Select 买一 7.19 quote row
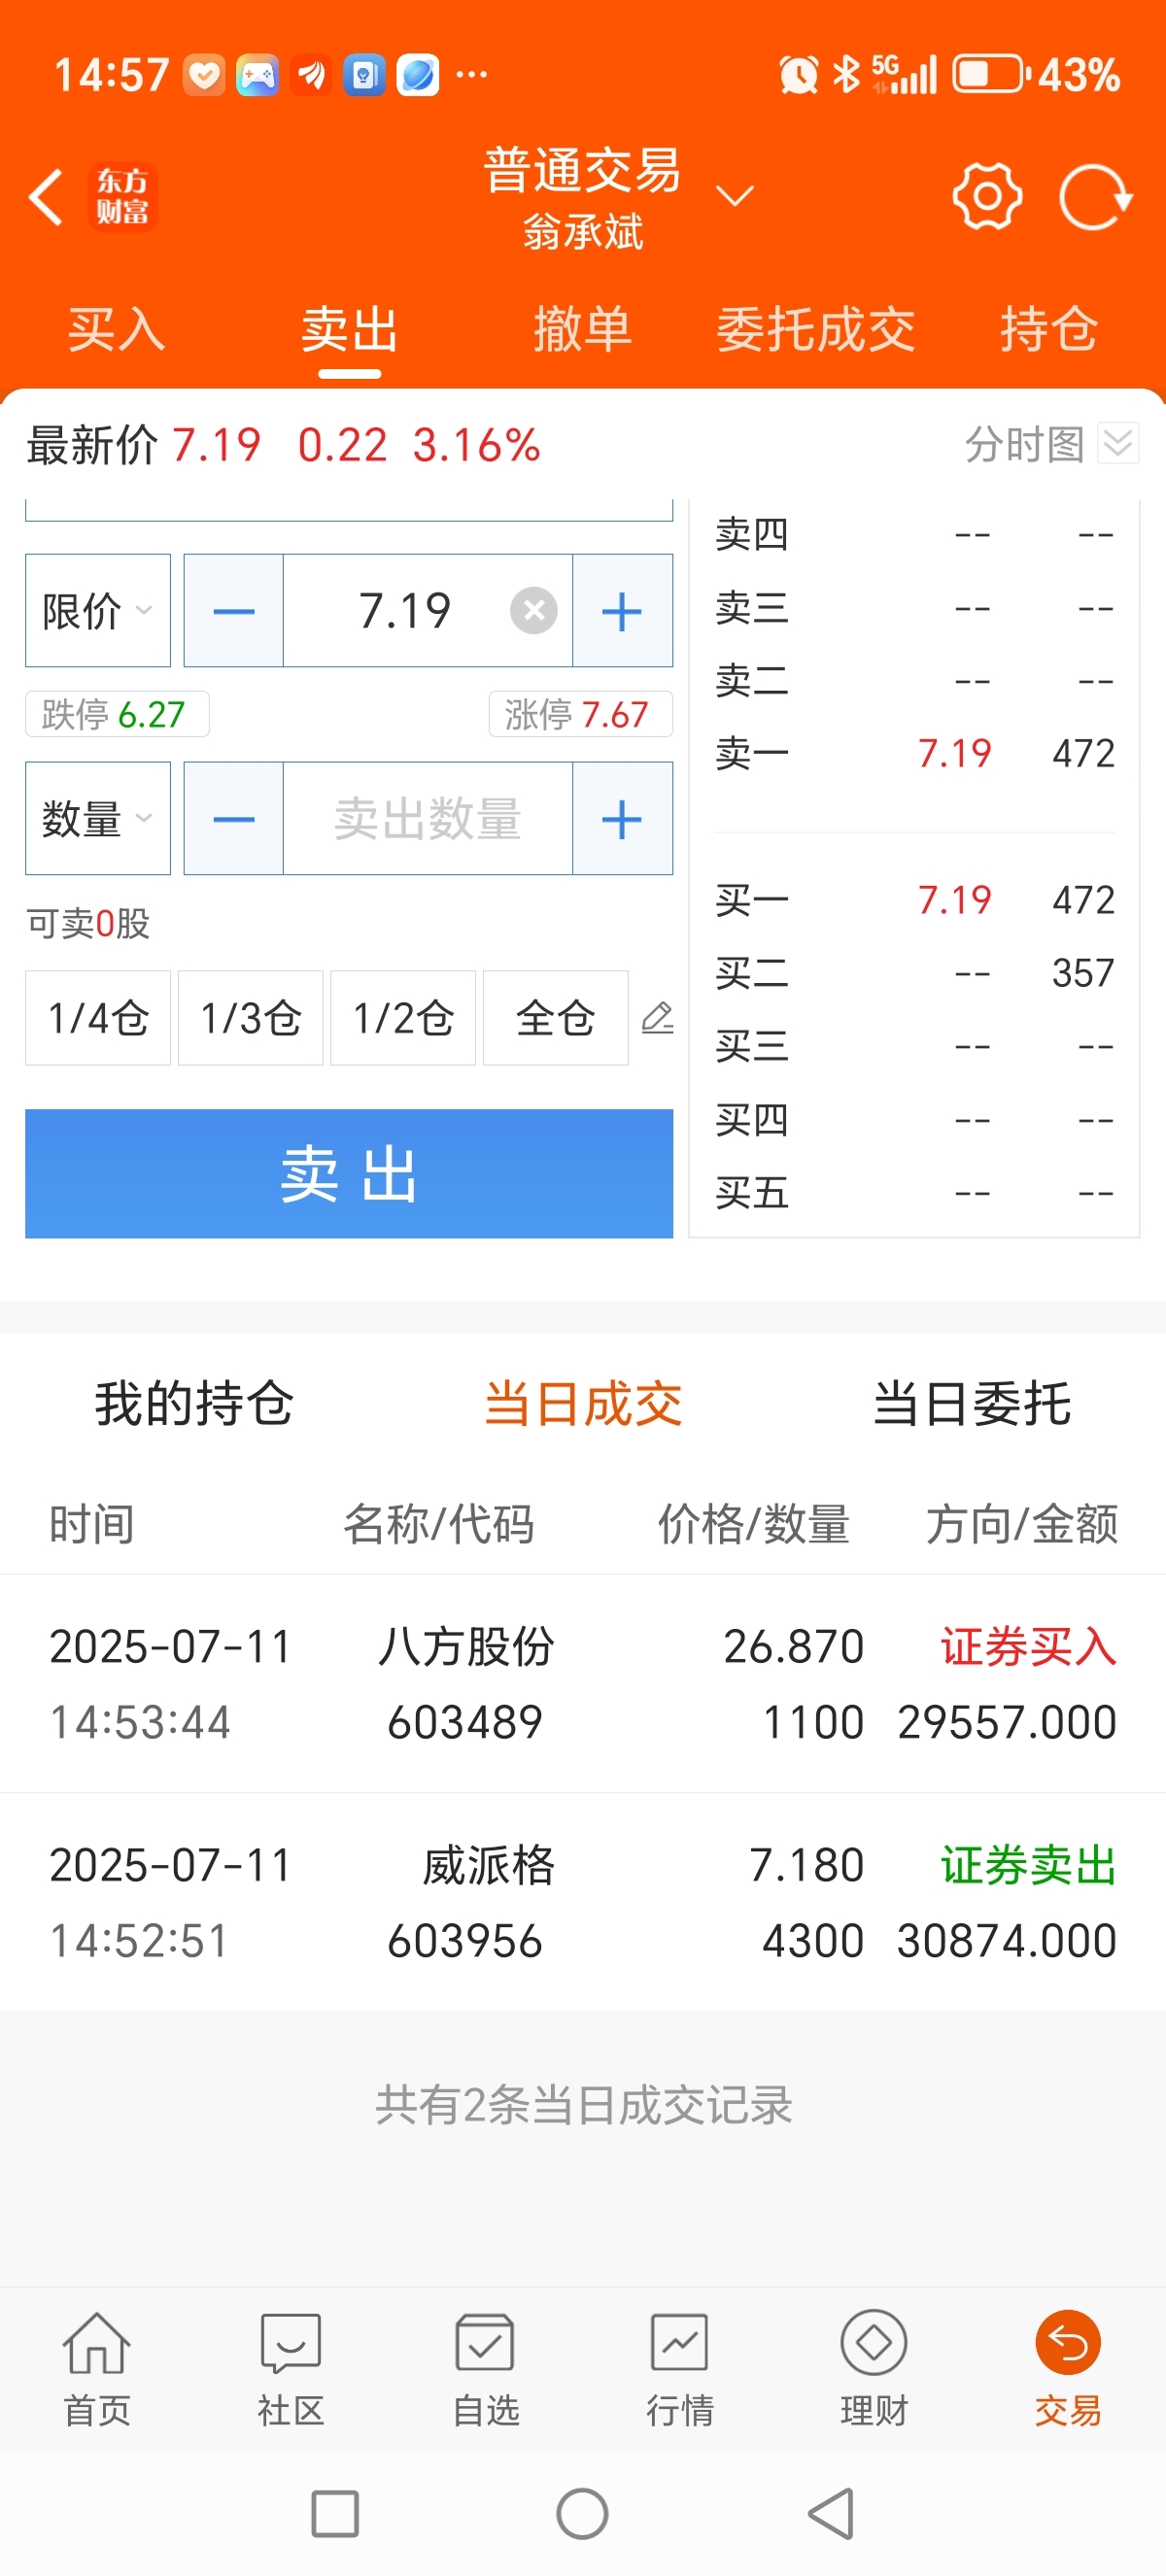 pos(914,900)
